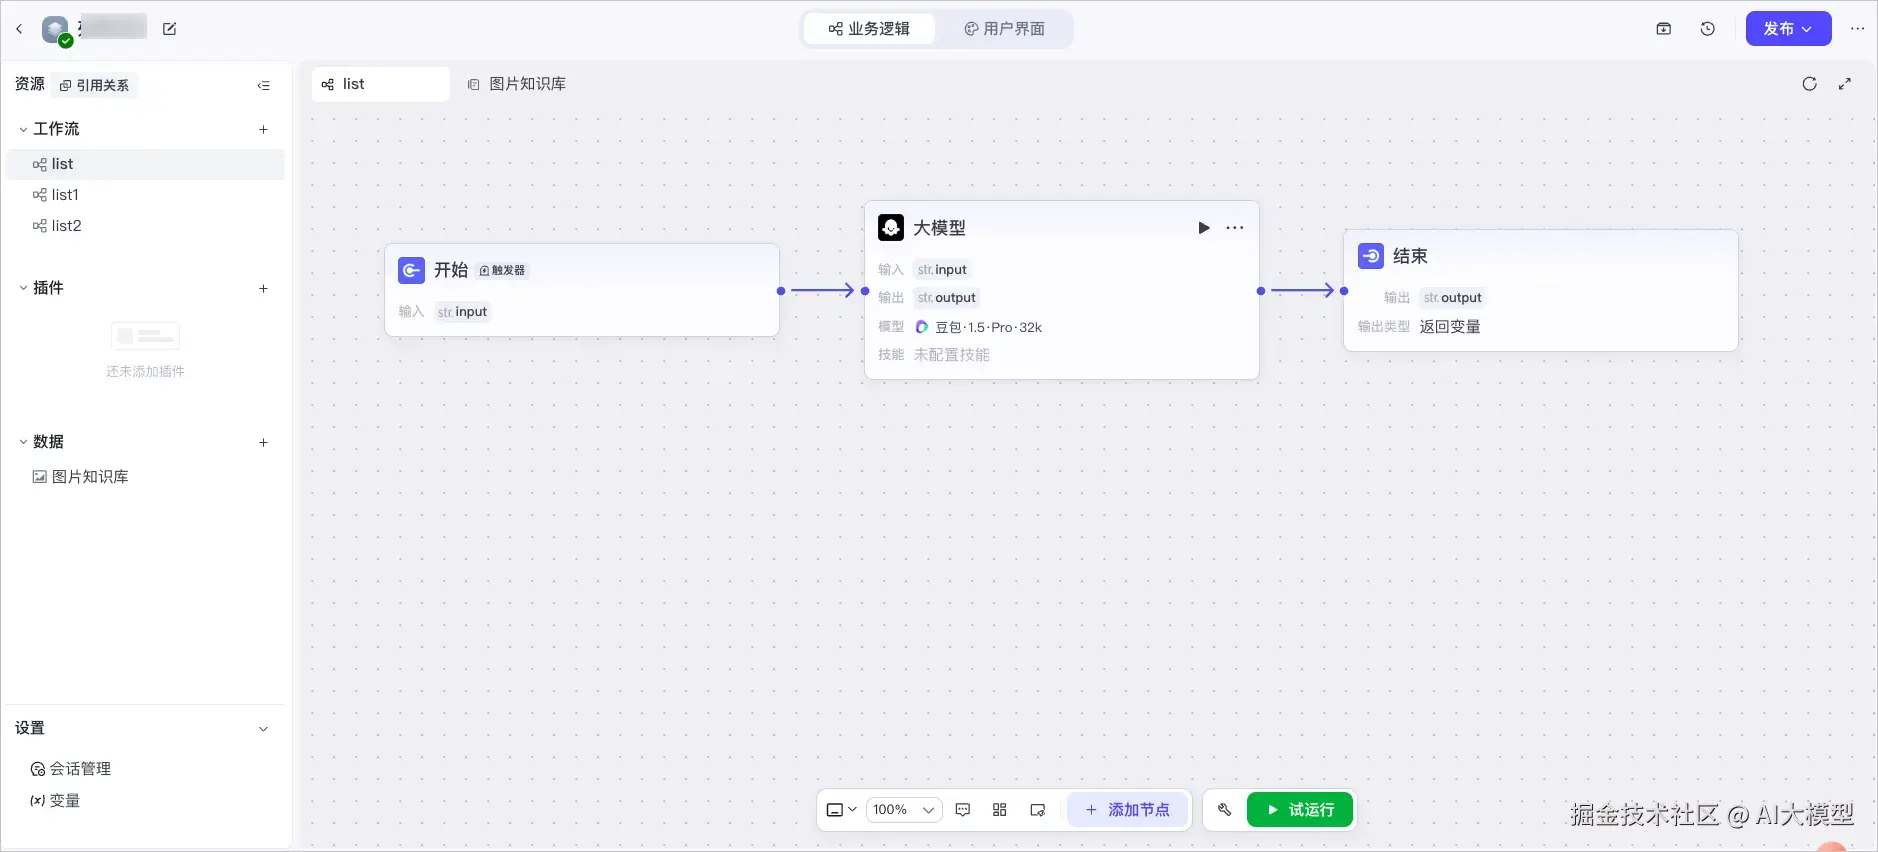Add a new workflow with the plus
The width and height of the screenshot is (1878, 852).
click(264, 129)
